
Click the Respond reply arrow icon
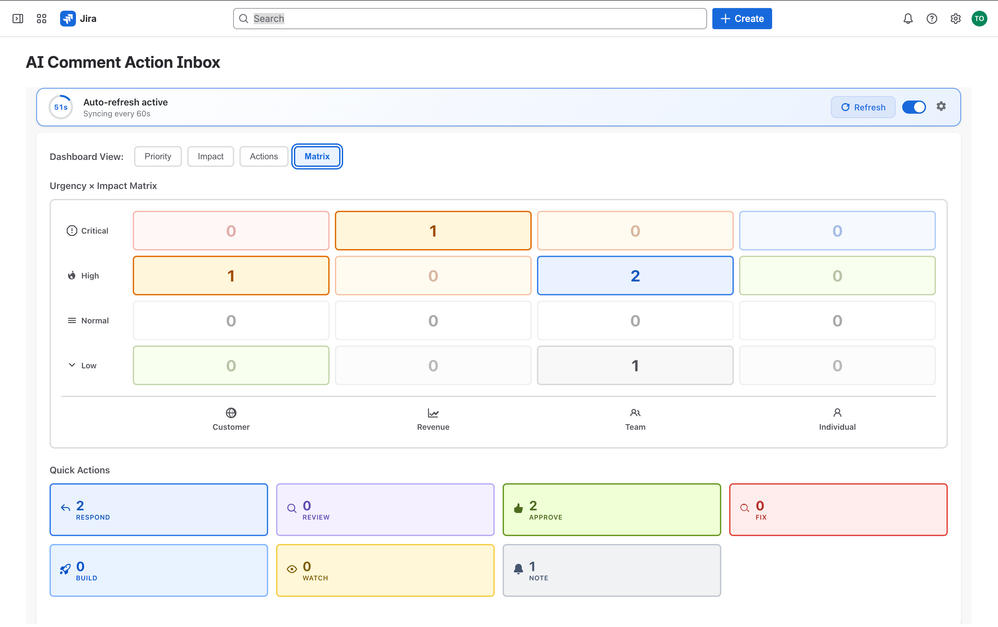(65, 508)
